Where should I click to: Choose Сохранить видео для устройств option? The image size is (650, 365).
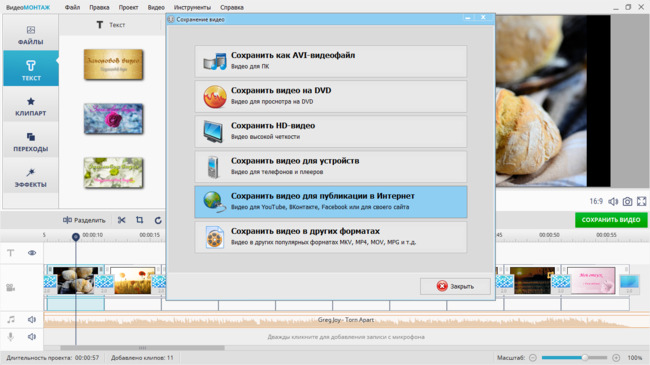pyautogui.click(x=331, y=167)
